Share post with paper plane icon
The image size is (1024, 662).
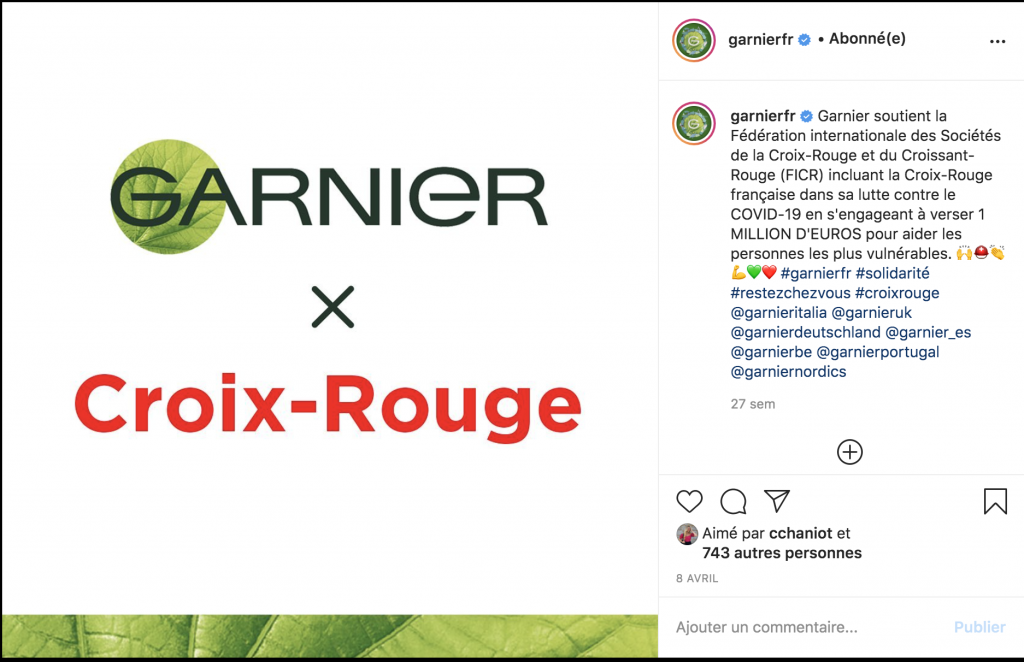777,500
